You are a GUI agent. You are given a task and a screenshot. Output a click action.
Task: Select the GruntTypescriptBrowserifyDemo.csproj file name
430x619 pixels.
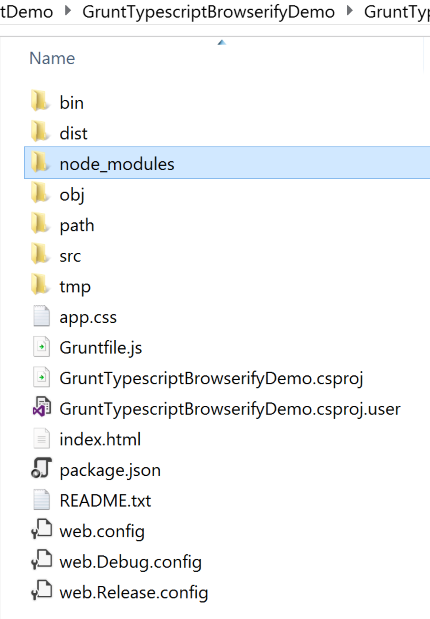tap(211, 378)
